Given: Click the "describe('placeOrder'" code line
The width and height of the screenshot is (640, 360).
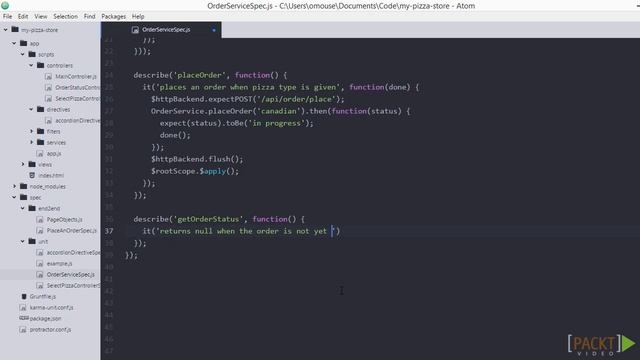Looking at the screenshot, I should pyautogui.click(x=210, y=75).
